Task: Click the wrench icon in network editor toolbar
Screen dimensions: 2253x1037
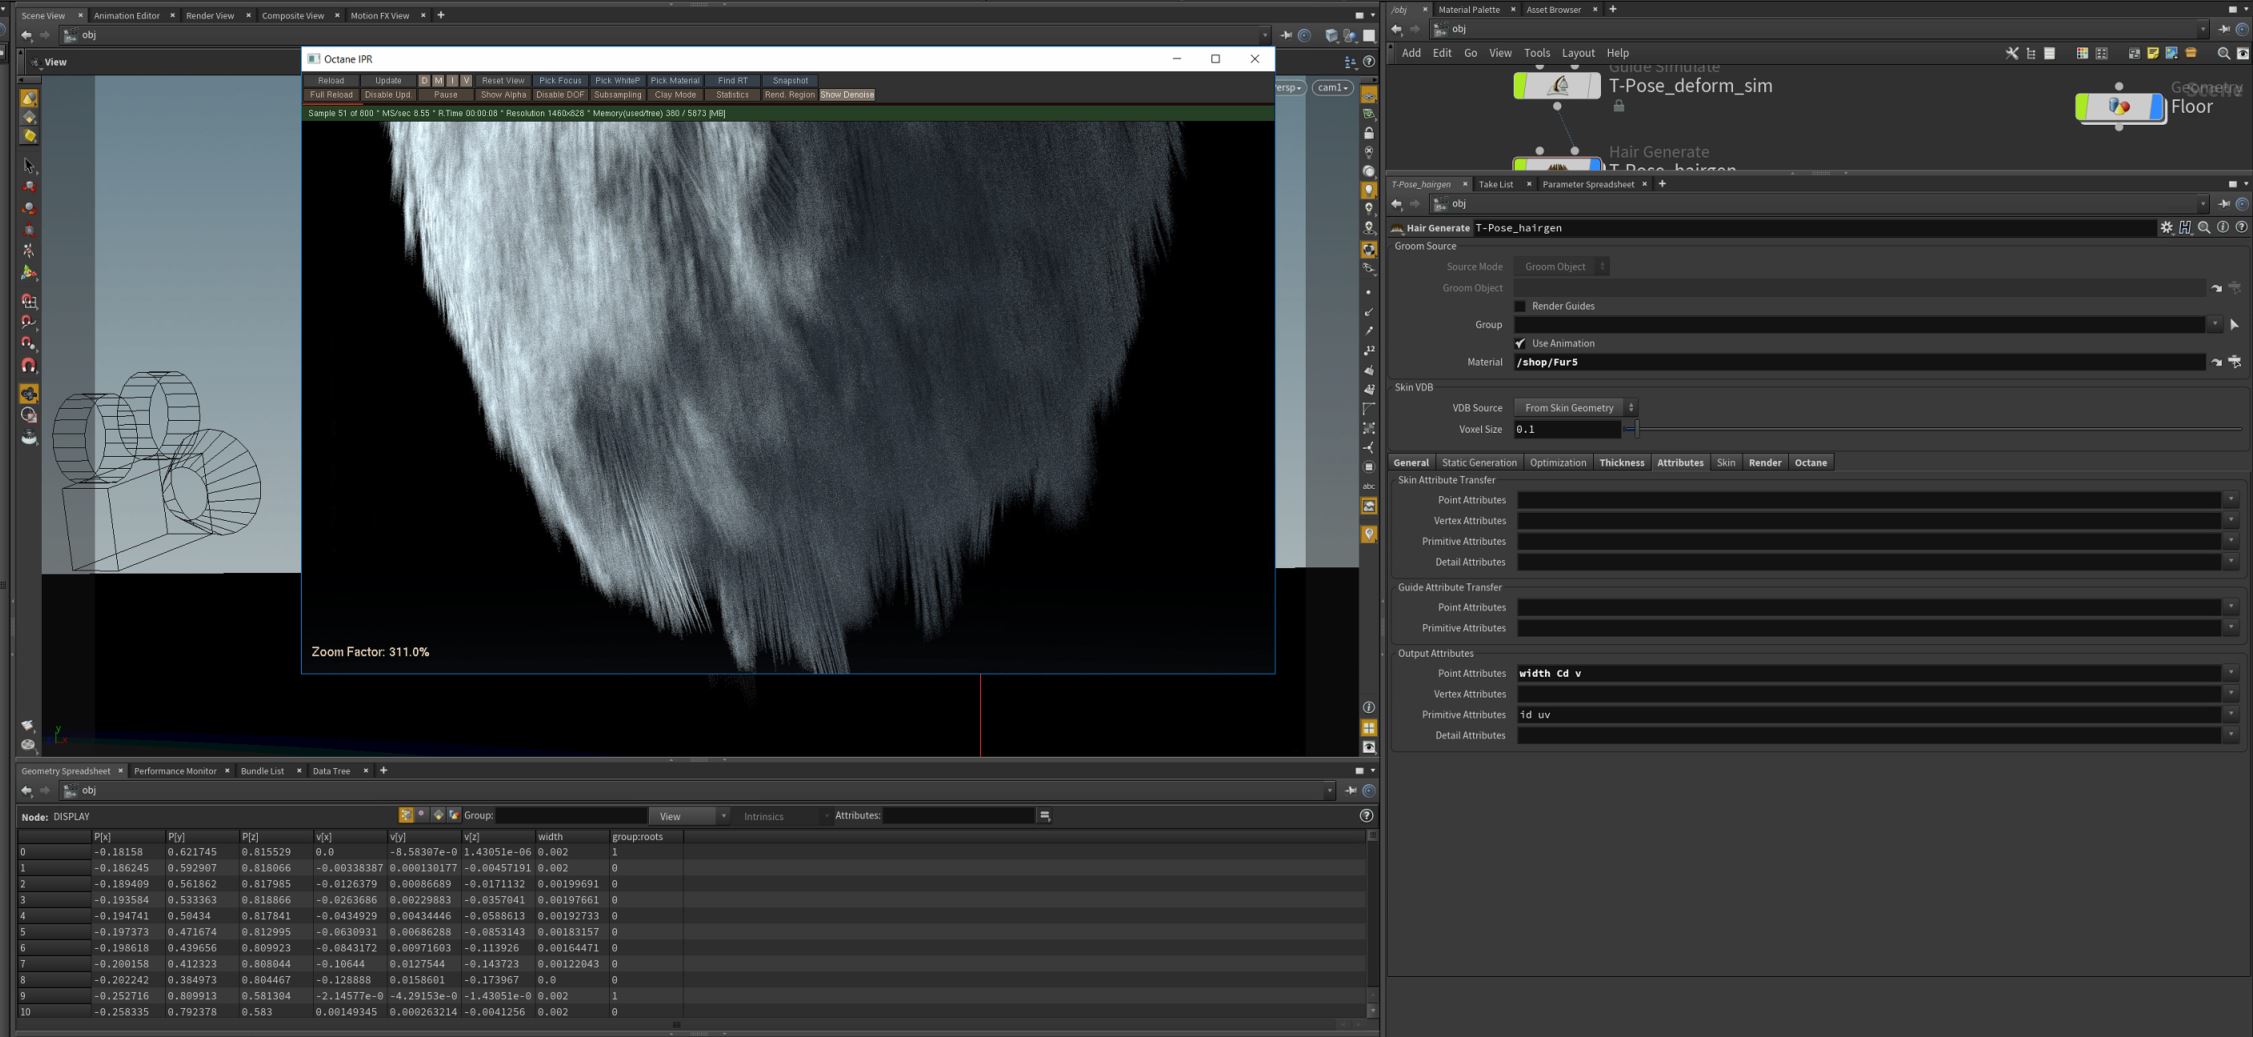Action: tap(2011, 53)
